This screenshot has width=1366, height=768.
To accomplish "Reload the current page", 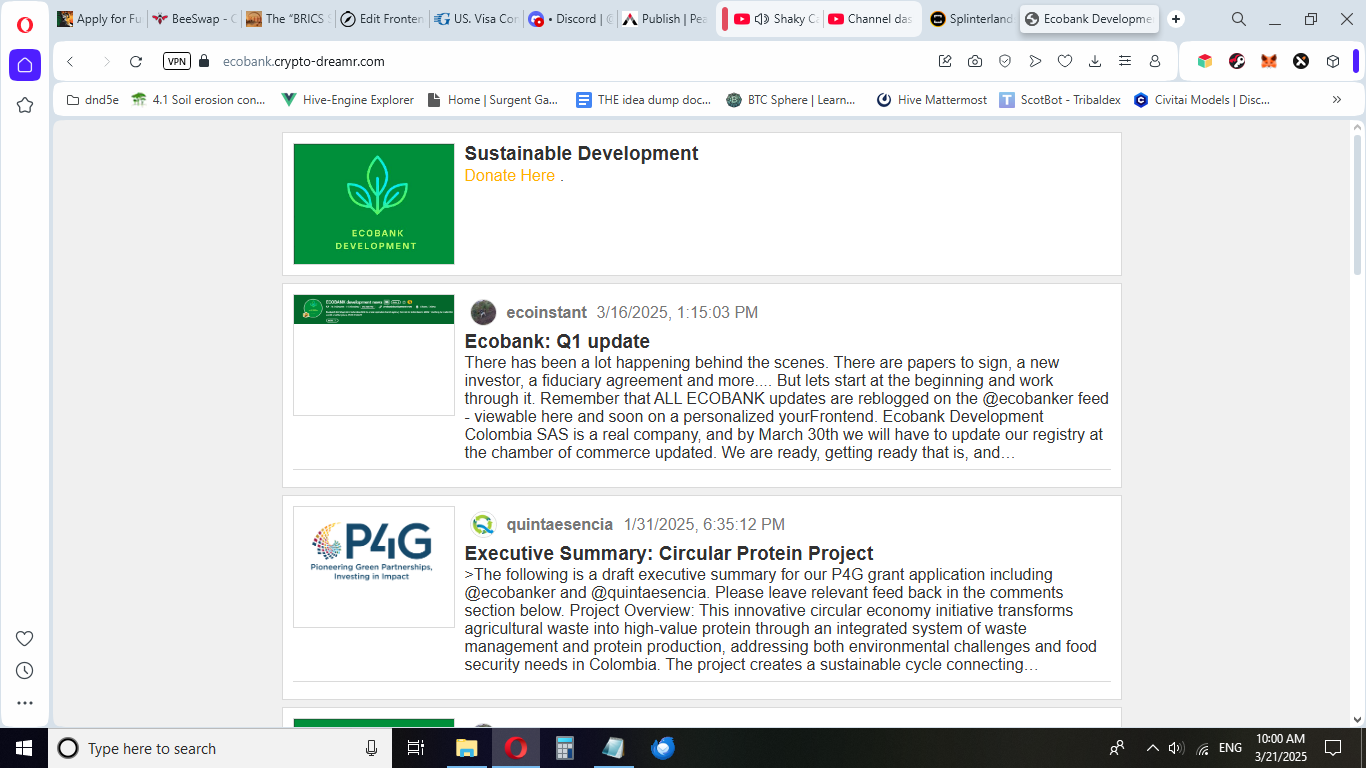I will 136,61.
